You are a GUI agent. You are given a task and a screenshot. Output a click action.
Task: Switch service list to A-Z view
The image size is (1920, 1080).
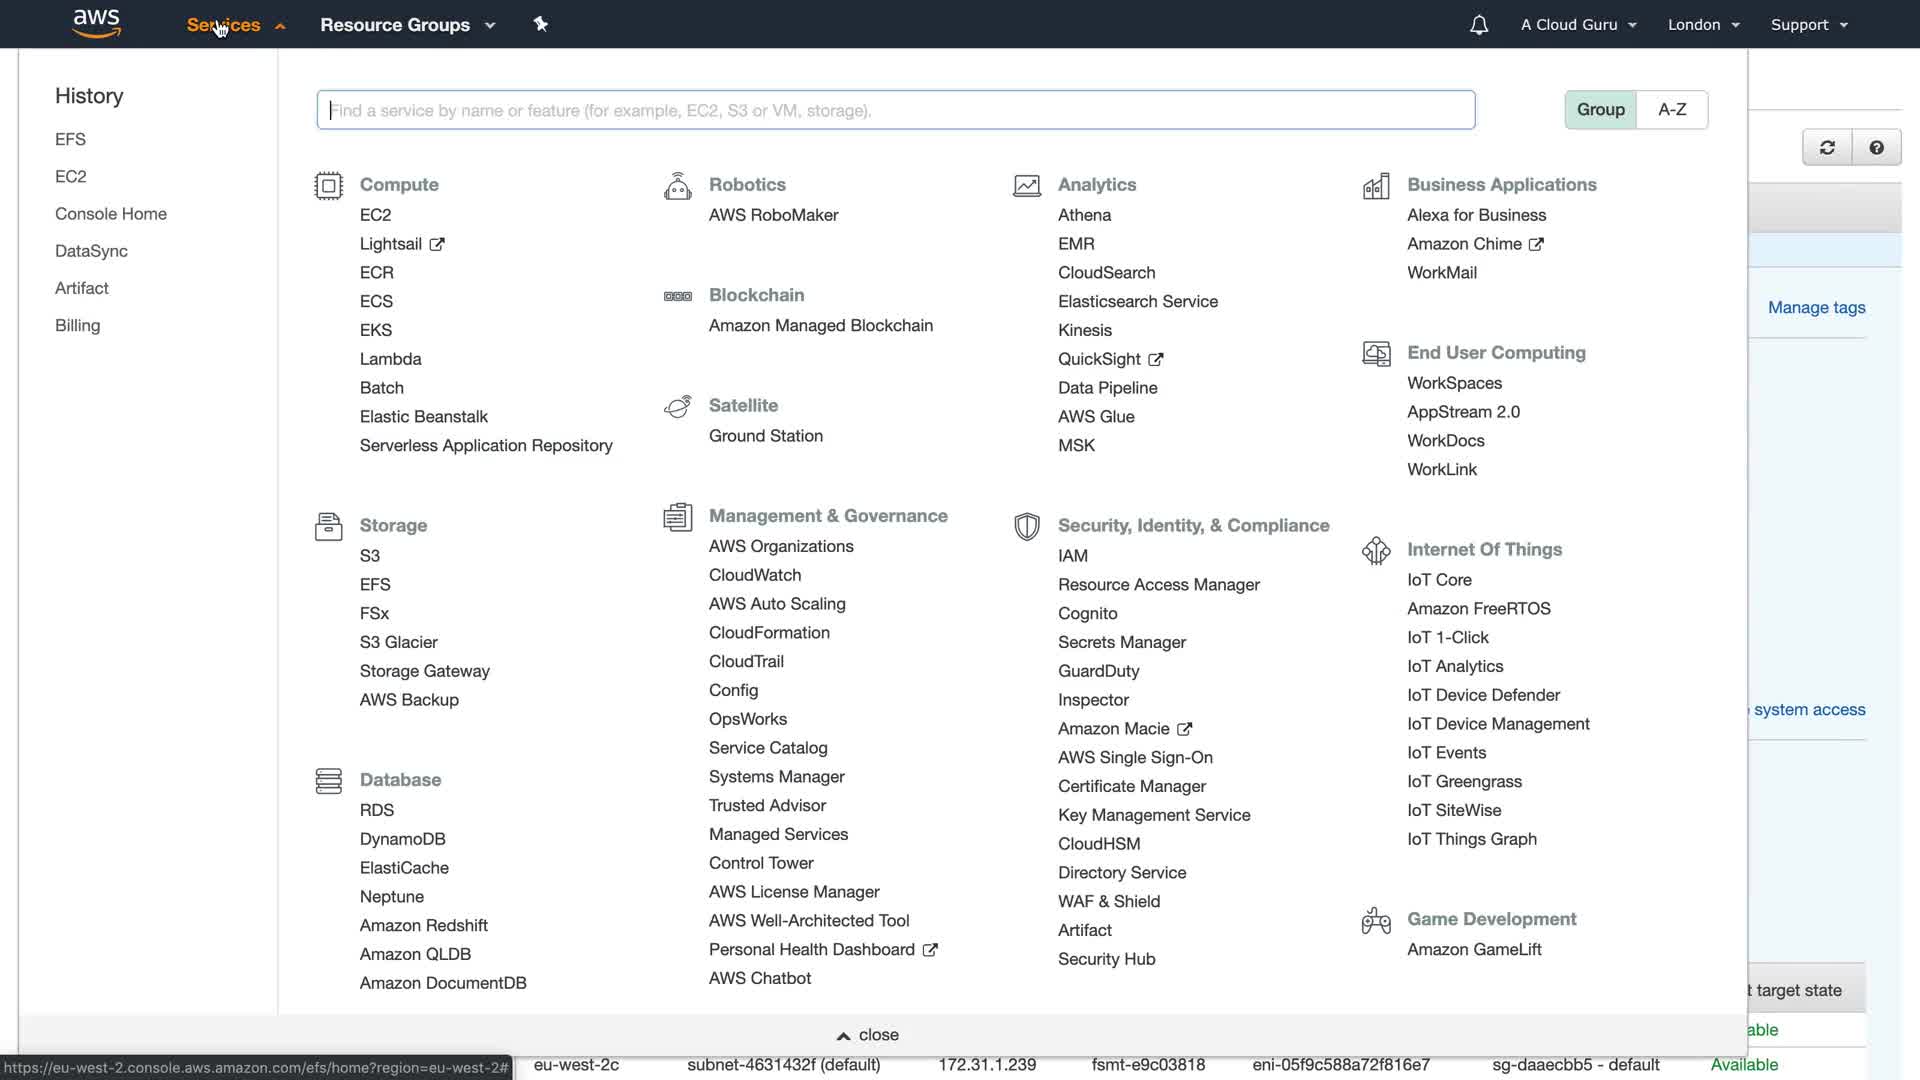[1672, 110]
